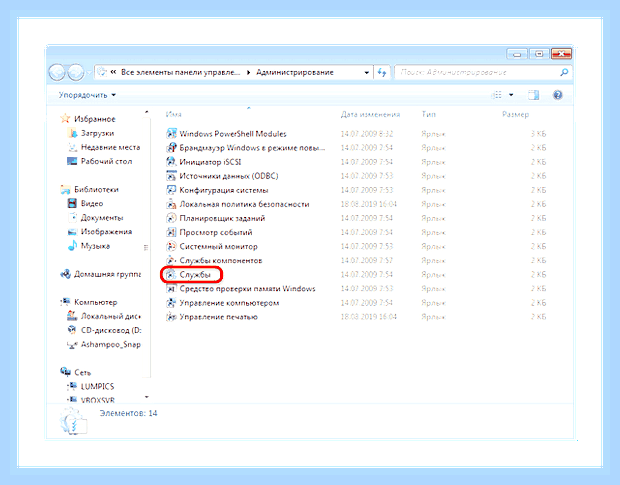Click the Локальная политика безопасности icon
This screenshot has width=620, height=485.
point(171,204)
